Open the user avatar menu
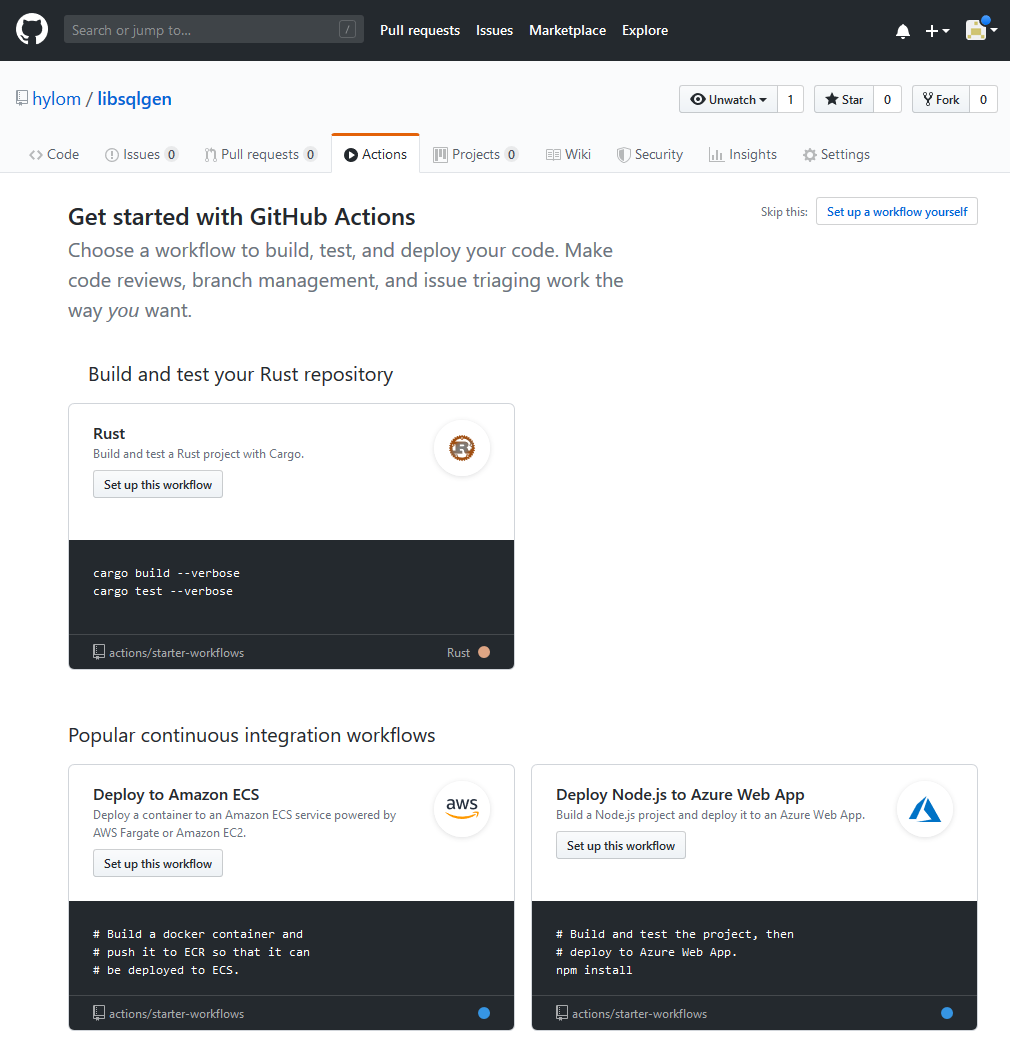 [981, 30]
